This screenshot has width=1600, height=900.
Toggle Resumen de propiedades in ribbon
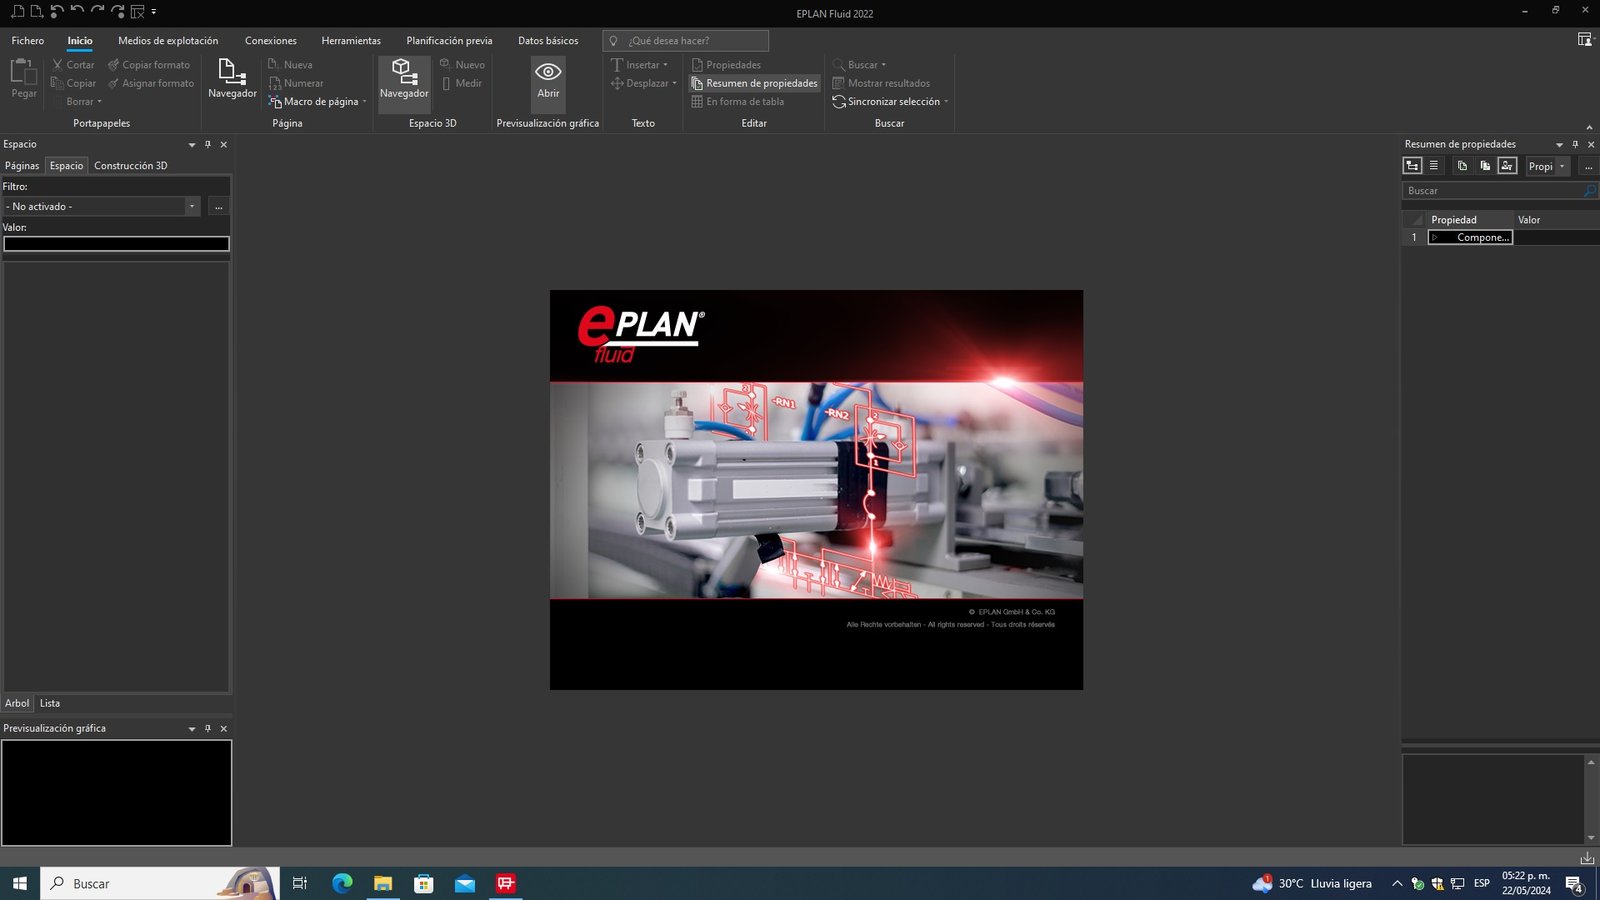[x=754, y=83]
